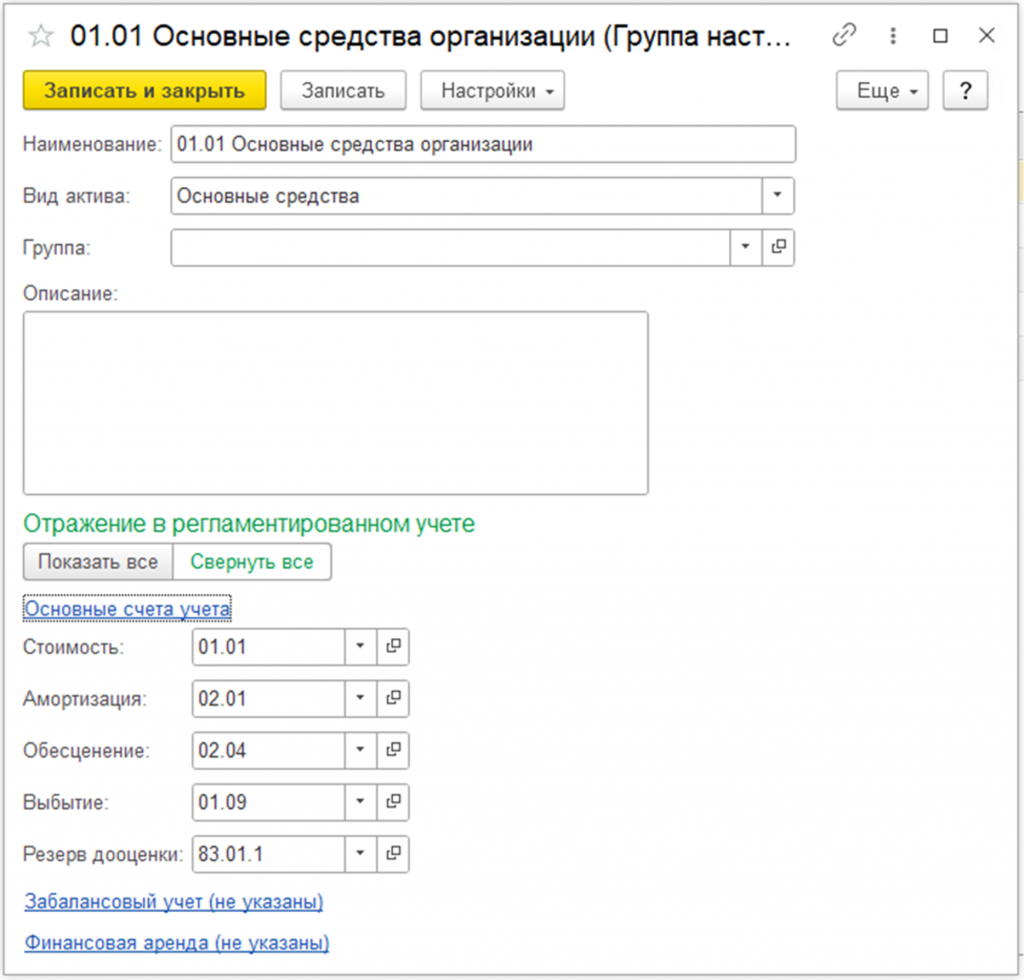Expand Забалансовый учет (не указаны) section

pos(174,902)
